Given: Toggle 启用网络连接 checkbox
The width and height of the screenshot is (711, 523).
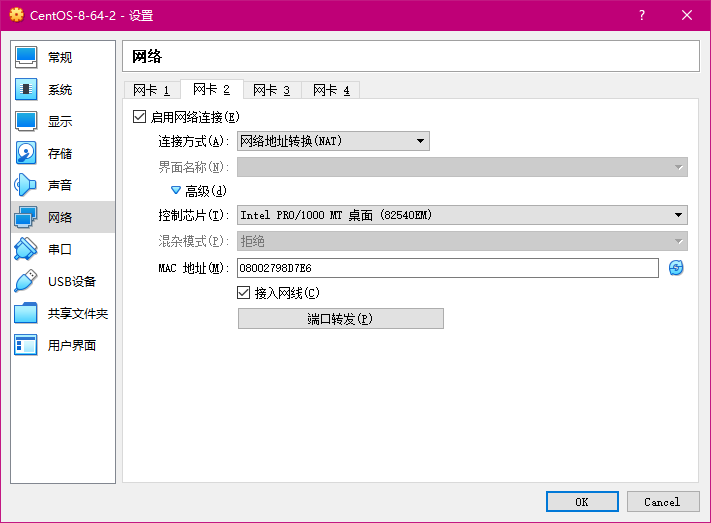Looking at the screenshot, I should [x=139, y=117].
